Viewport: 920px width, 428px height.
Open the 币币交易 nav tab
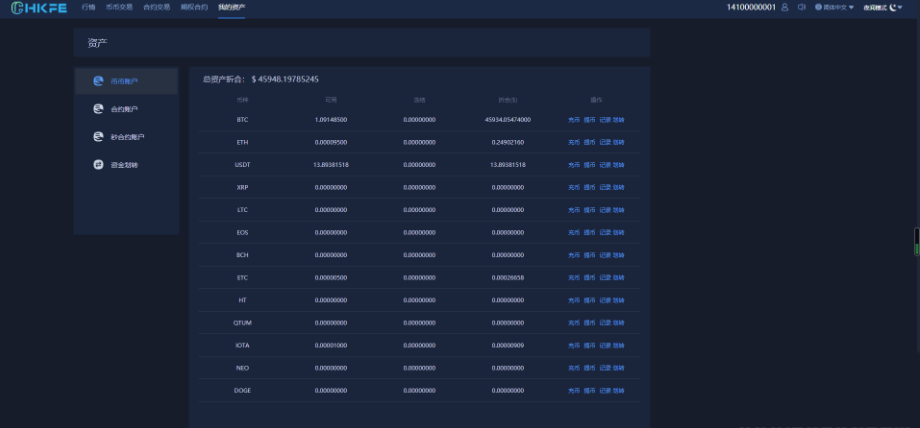120,7
